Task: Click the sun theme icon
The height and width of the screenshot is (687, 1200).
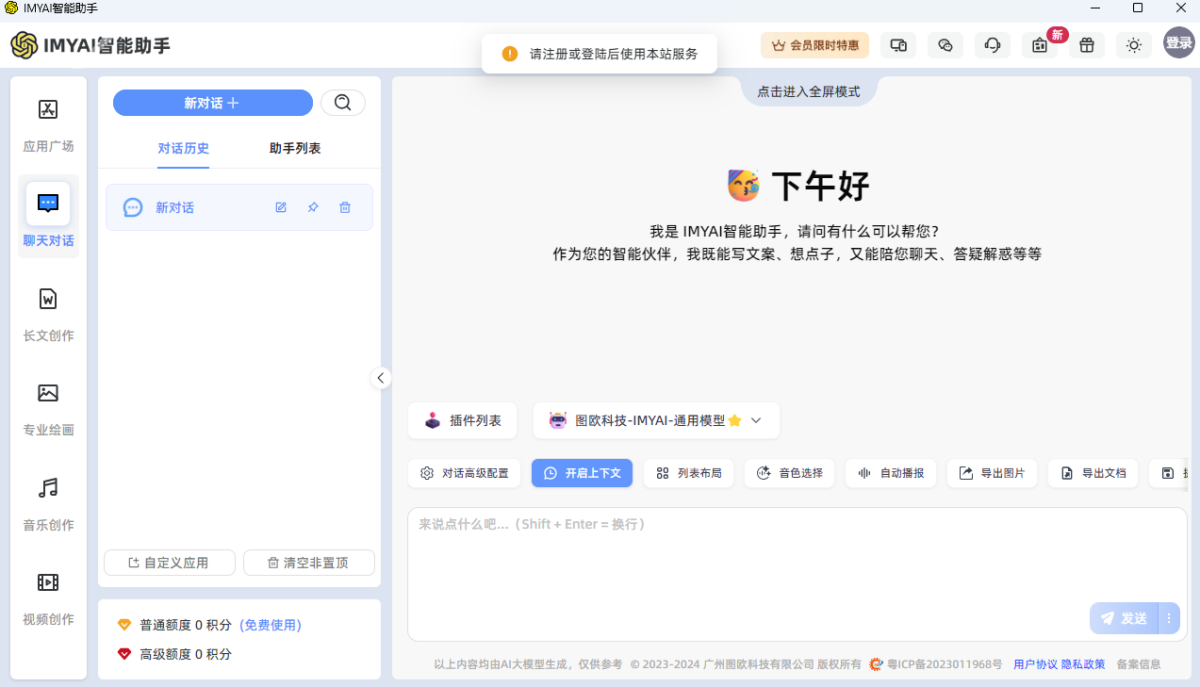Action: [1134, 45]
